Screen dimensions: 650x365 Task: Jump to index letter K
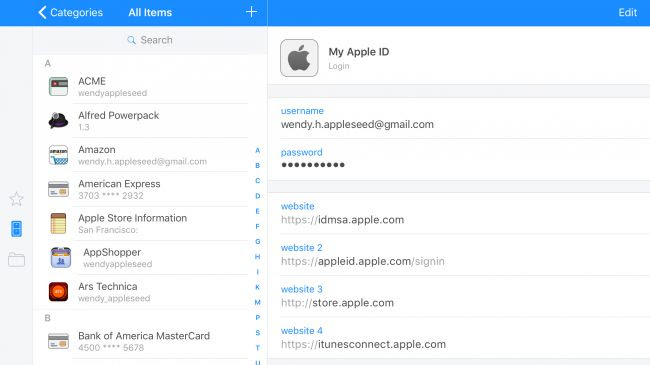coord(257,287)
